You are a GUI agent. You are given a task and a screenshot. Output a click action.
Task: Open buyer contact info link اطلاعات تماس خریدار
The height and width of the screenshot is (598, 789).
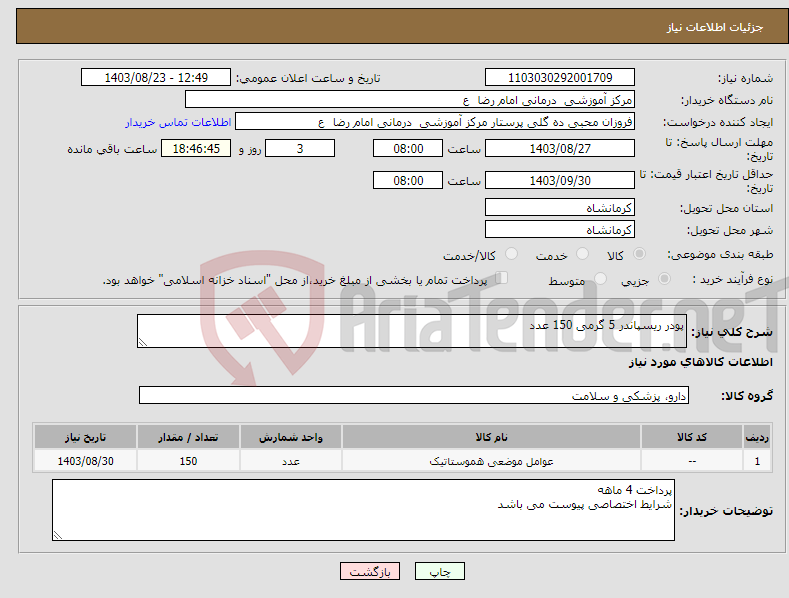point(178,122)
